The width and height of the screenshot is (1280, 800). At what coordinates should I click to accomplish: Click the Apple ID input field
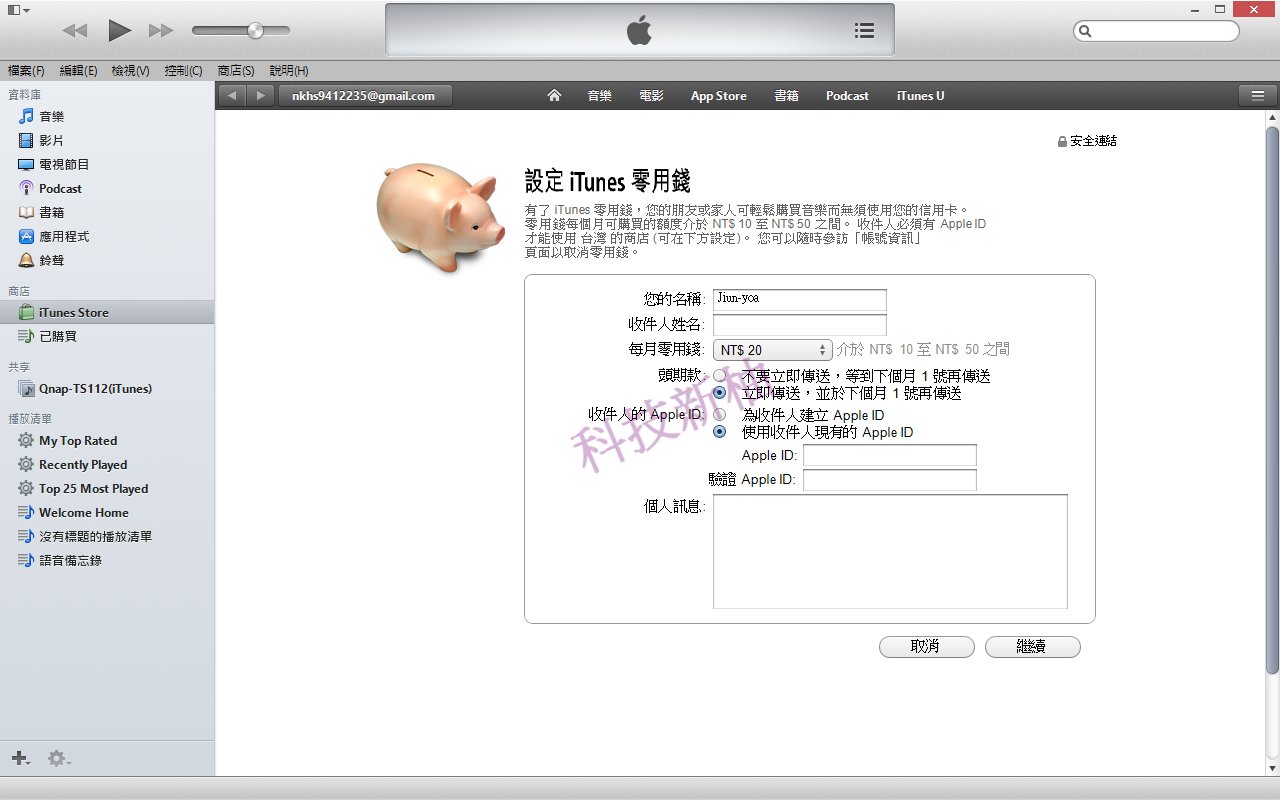pyautogui.click(x=890, y=456)
